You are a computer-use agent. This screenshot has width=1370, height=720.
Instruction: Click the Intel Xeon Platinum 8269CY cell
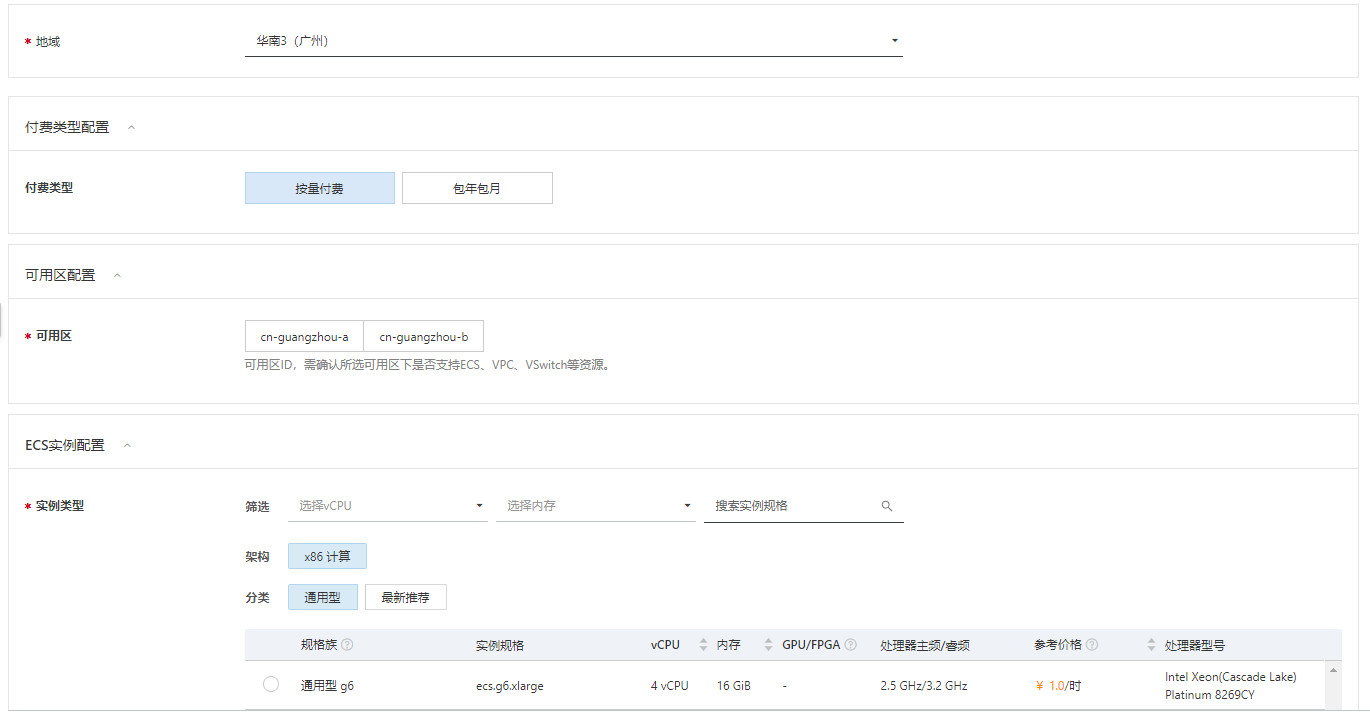[x=1230, y=686]
